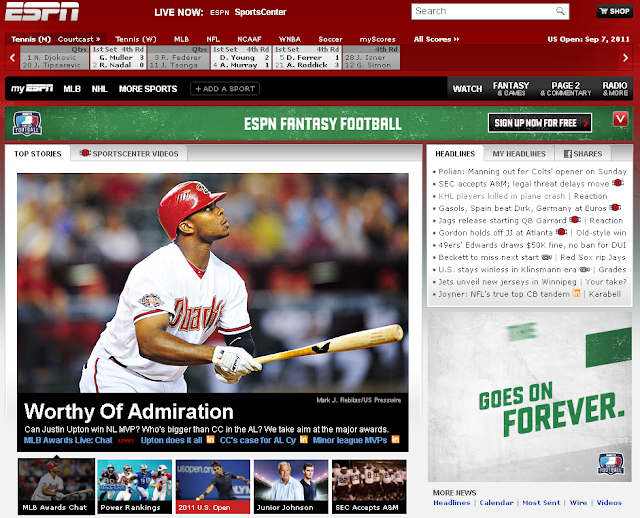
Task: Open MLB in the myESPN bar
Action: pyautogui.click(x=72, y=89)
